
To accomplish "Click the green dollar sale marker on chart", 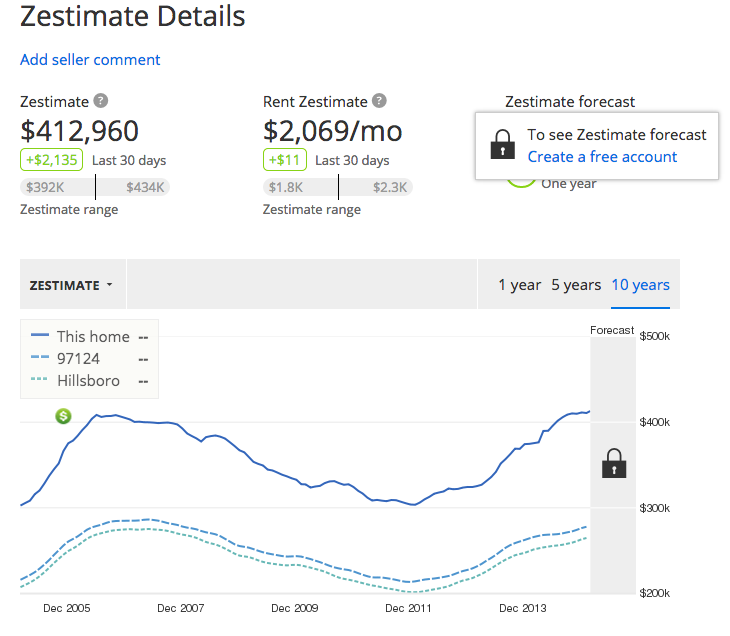I will (x=63, y=415).
